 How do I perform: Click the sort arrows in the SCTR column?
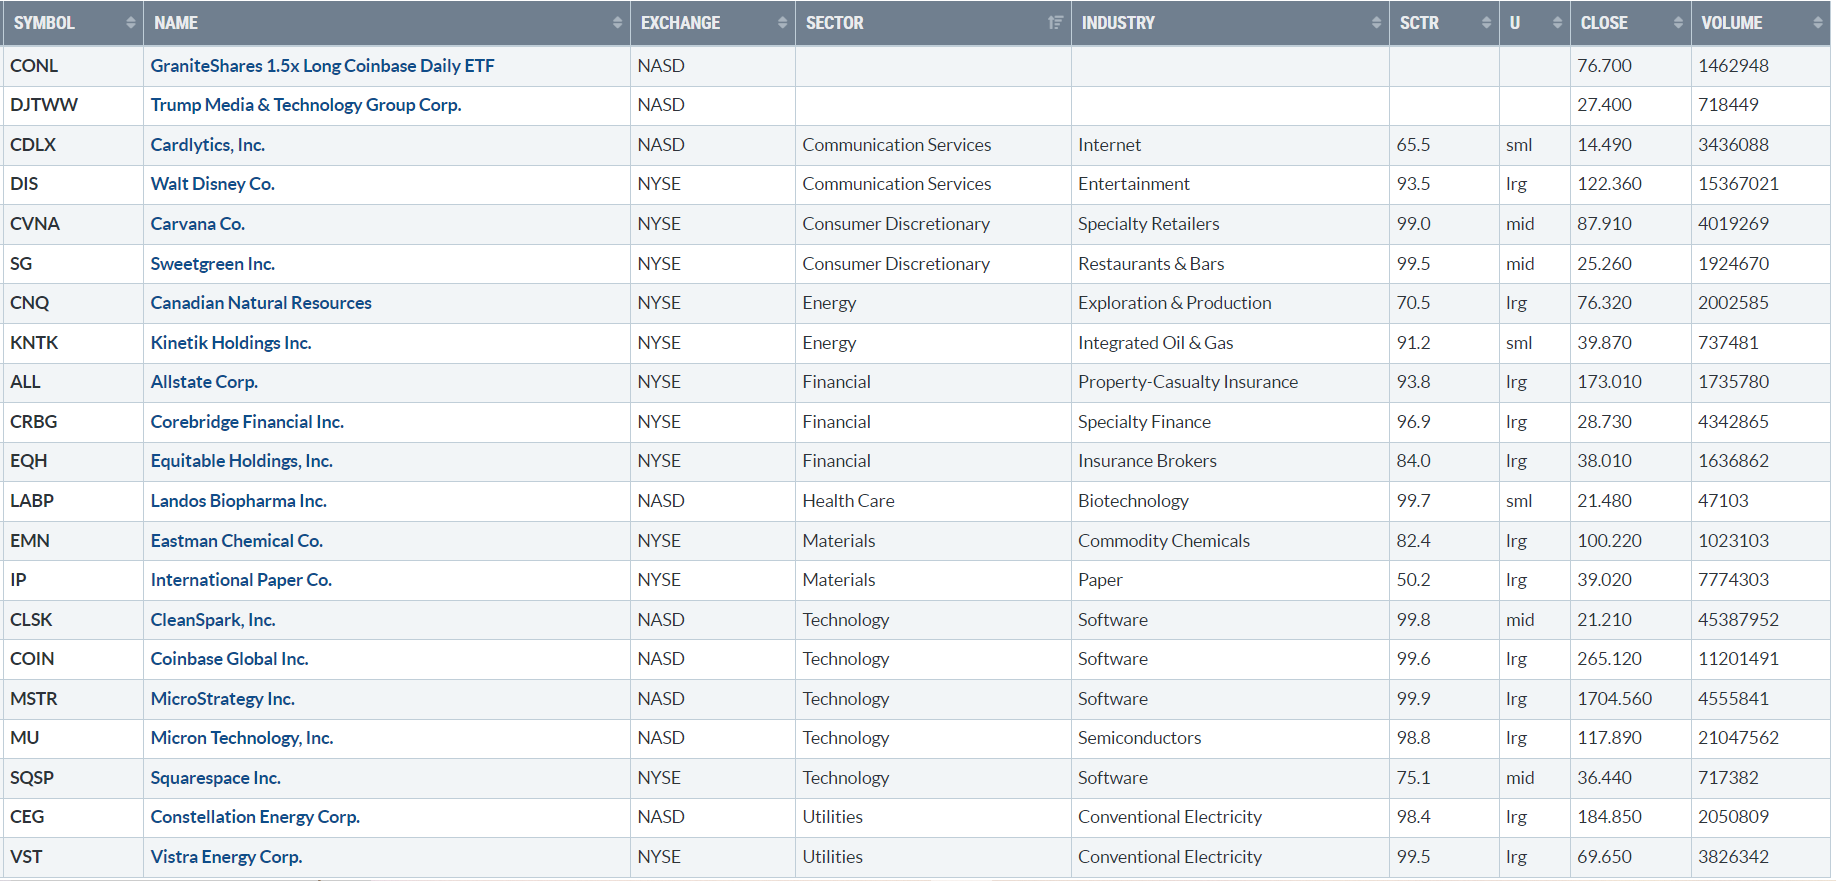click(x=1486, y=23)
